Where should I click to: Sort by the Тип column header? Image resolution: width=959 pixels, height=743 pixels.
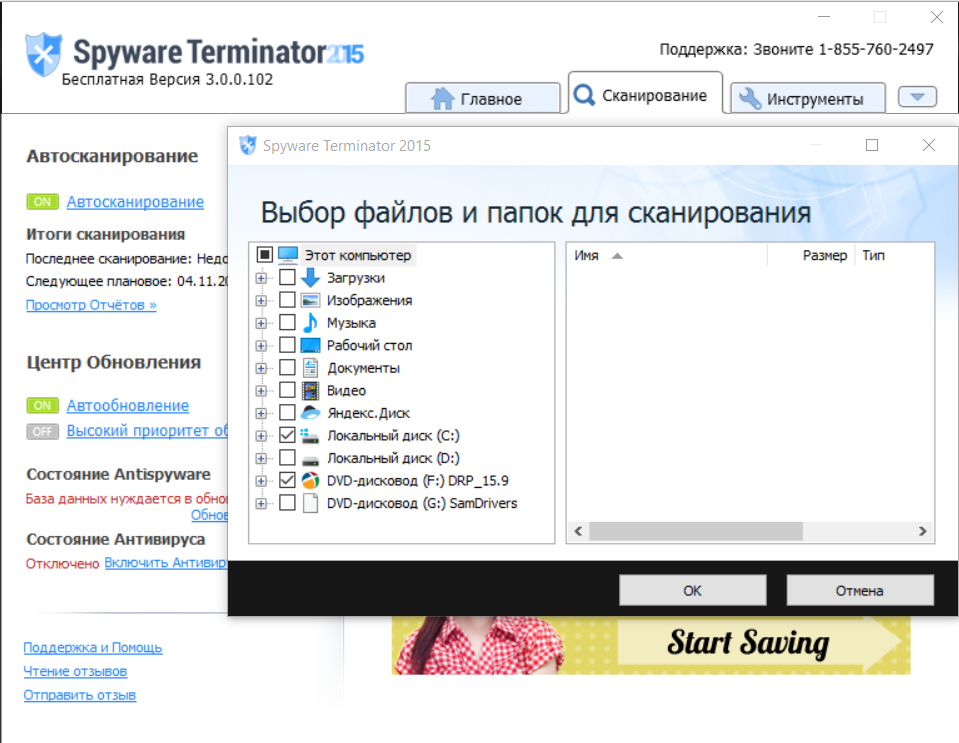tap(894, 256)
